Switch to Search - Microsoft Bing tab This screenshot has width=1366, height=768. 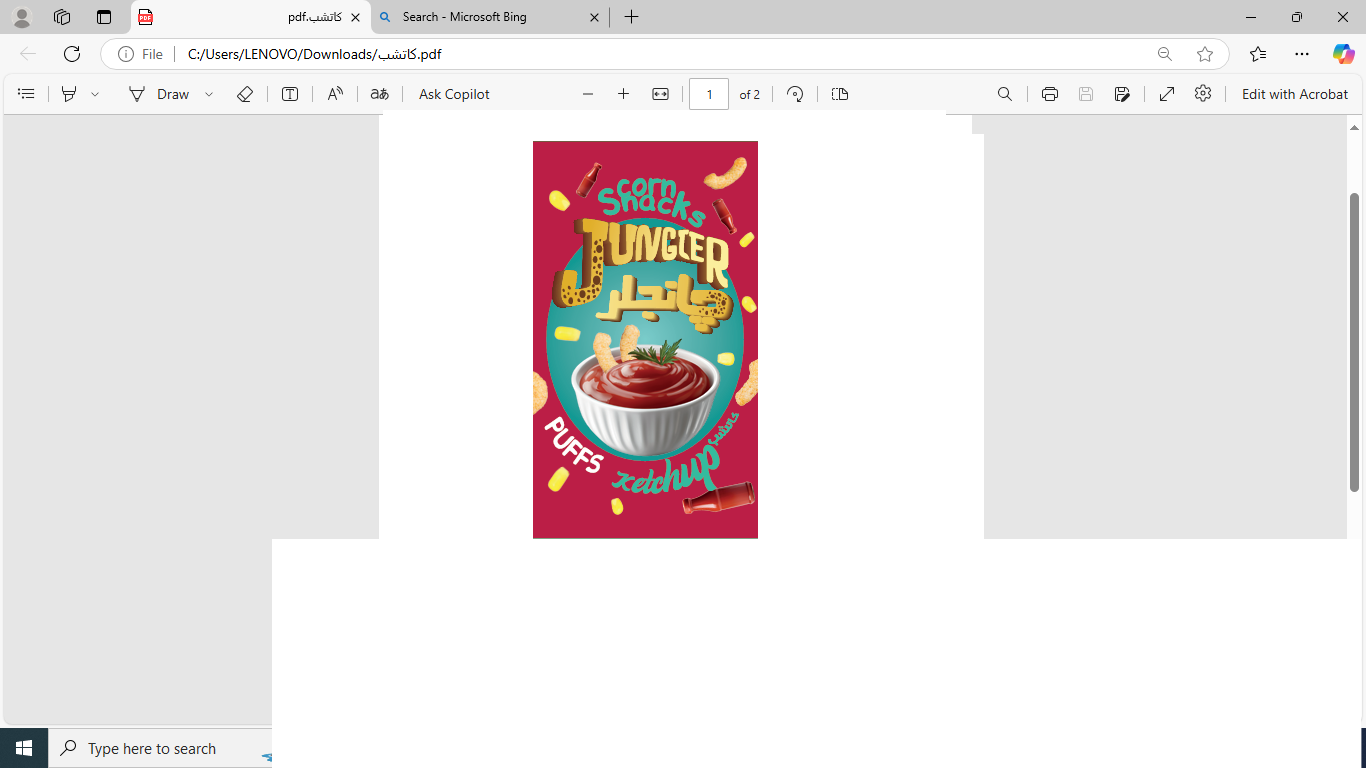coord(480,17)
